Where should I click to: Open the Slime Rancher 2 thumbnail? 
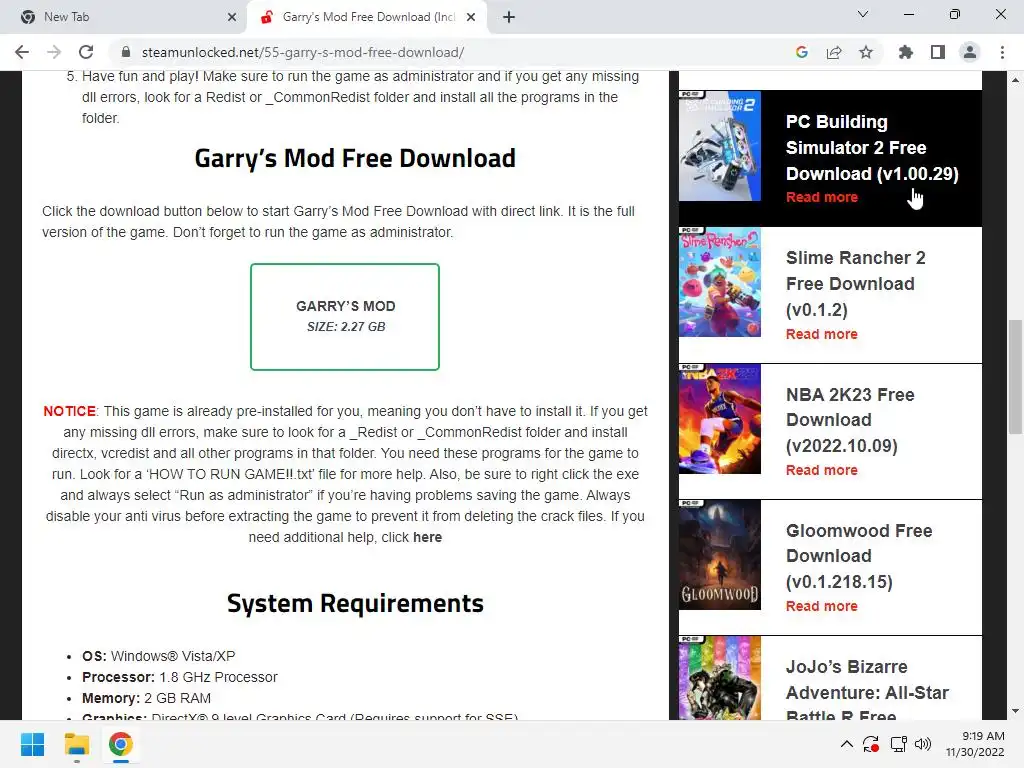[x=720, y=282]
